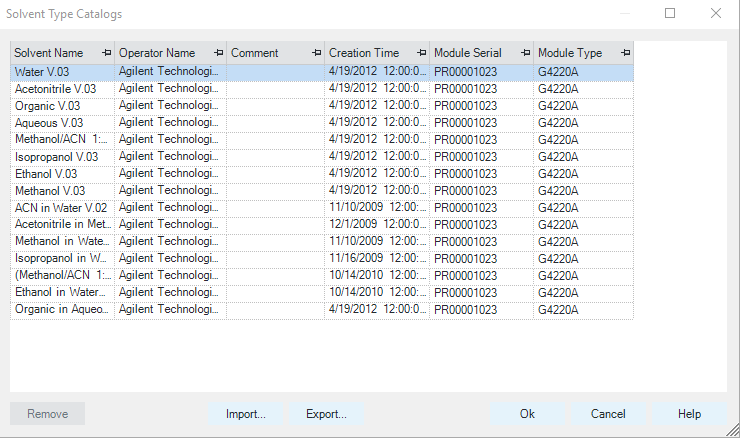Screen dimensions: 741x439
Task: Open Help for solvent catalogs
Action: [x=689, y=414]
